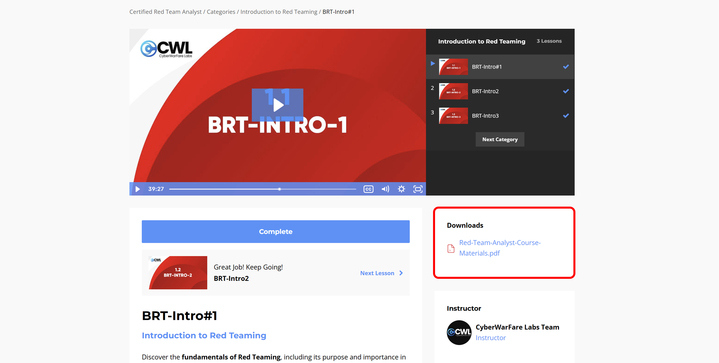Click the Next Lesson chevron arrow
The image size is (719, 363).
tap(401, 273)
